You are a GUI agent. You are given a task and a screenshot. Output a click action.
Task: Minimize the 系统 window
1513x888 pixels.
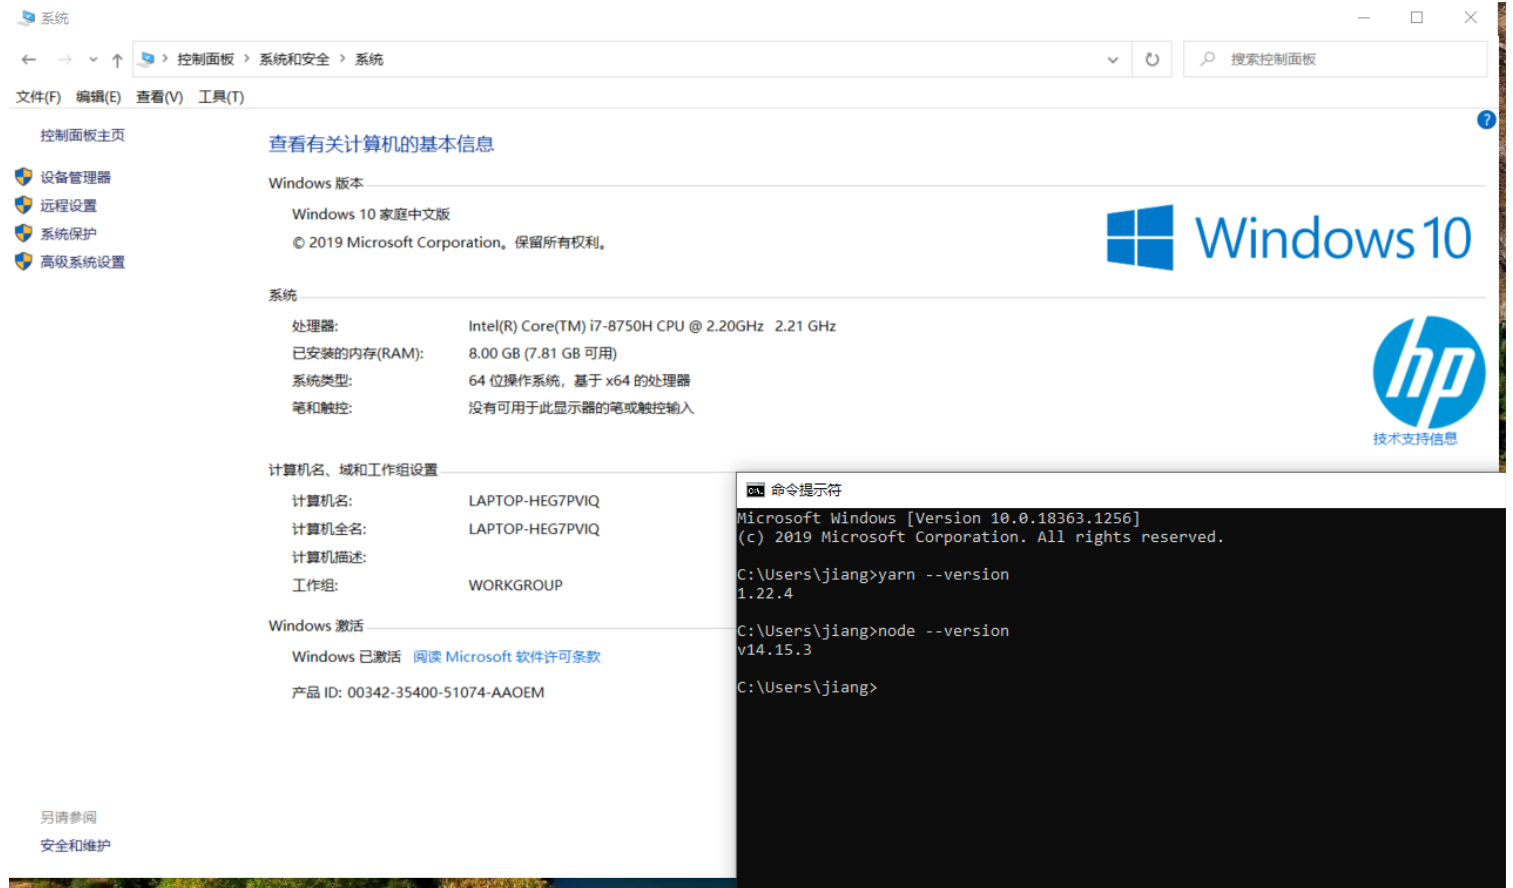point(1364,17)
